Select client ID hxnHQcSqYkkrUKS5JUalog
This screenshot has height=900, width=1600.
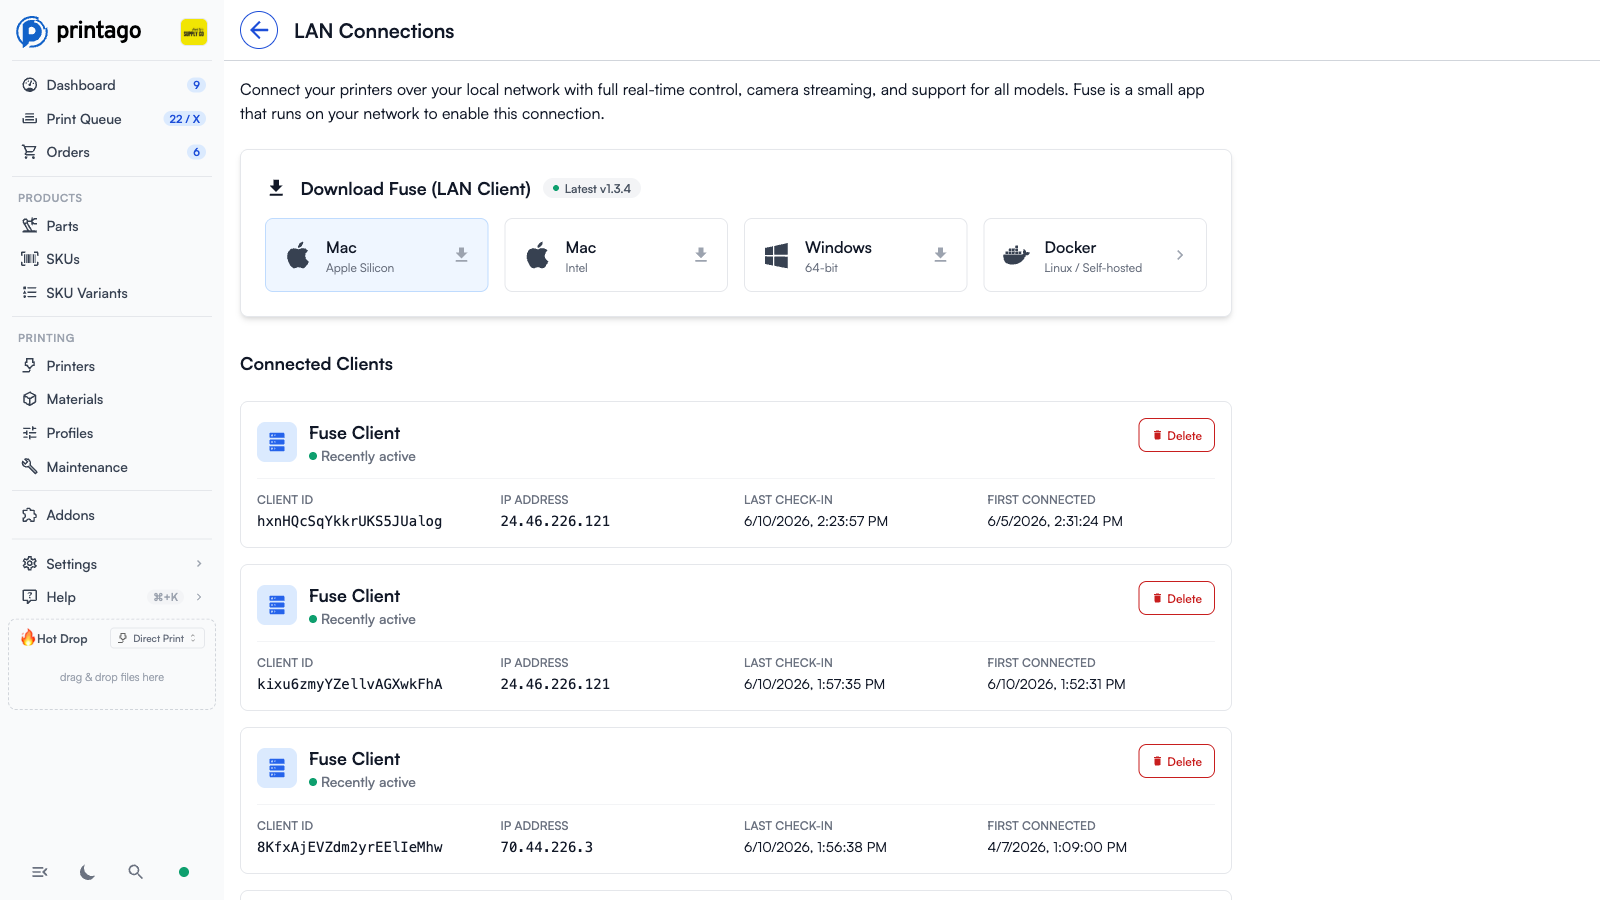point(350,521)
